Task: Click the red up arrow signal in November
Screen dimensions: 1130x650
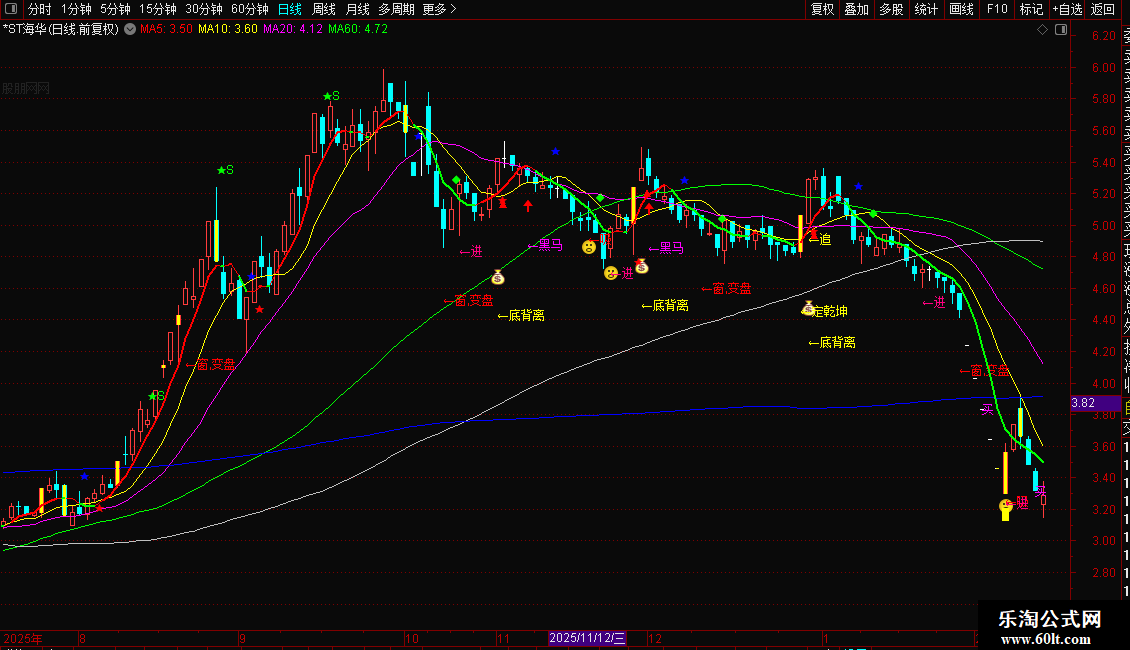Action: pos(528,205)
